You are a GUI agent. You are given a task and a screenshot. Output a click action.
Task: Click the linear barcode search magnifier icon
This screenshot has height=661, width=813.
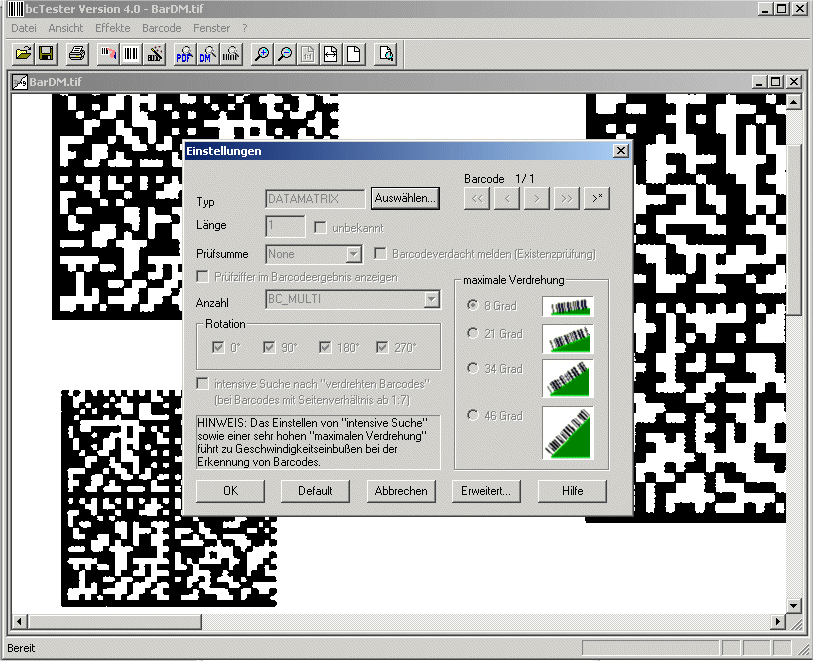coord(231,54)
